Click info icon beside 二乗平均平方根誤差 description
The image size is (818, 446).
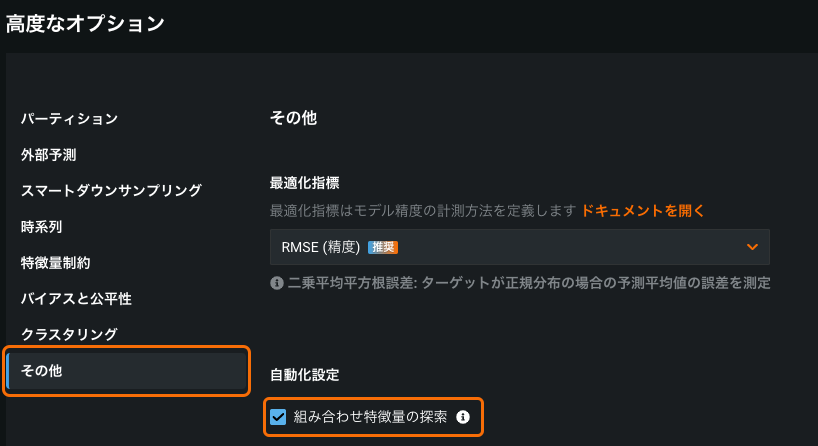point(277,283)
